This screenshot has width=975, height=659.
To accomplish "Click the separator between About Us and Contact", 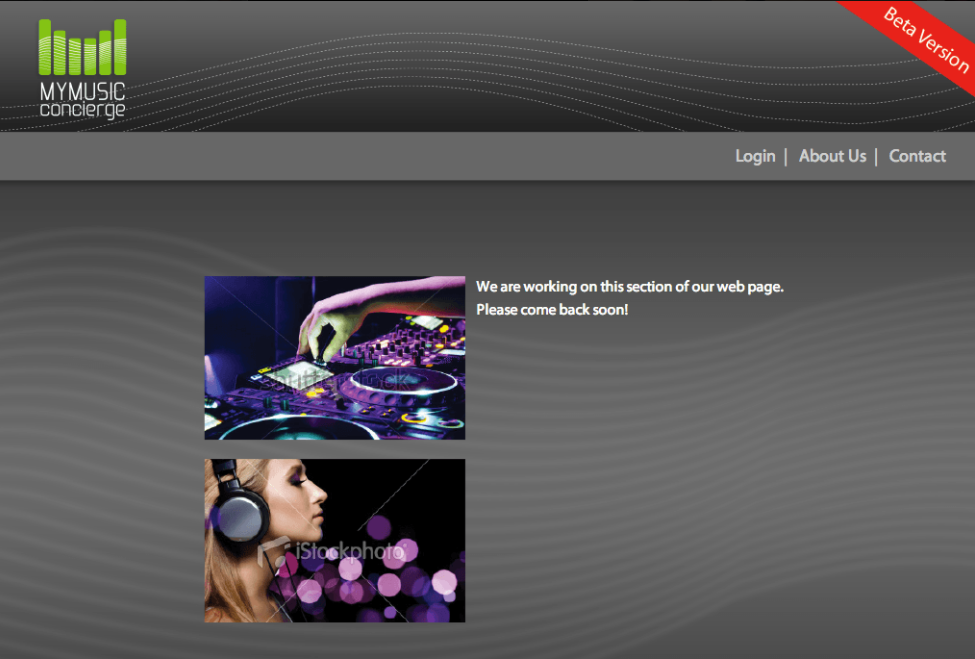I will 876,156.
